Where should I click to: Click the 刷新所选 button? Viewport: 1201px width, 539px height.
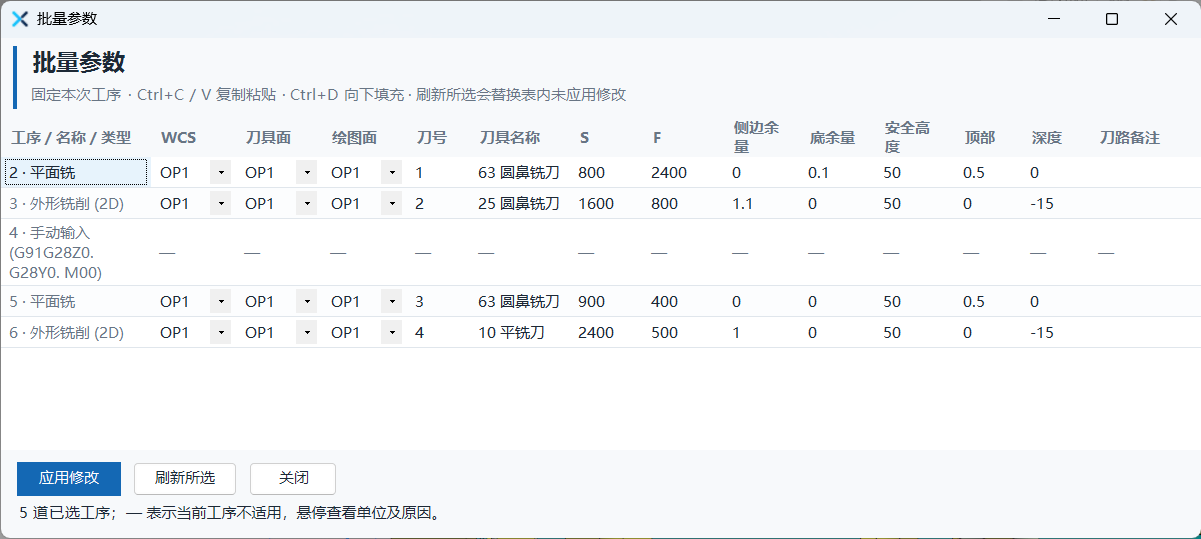click(184, 478)
